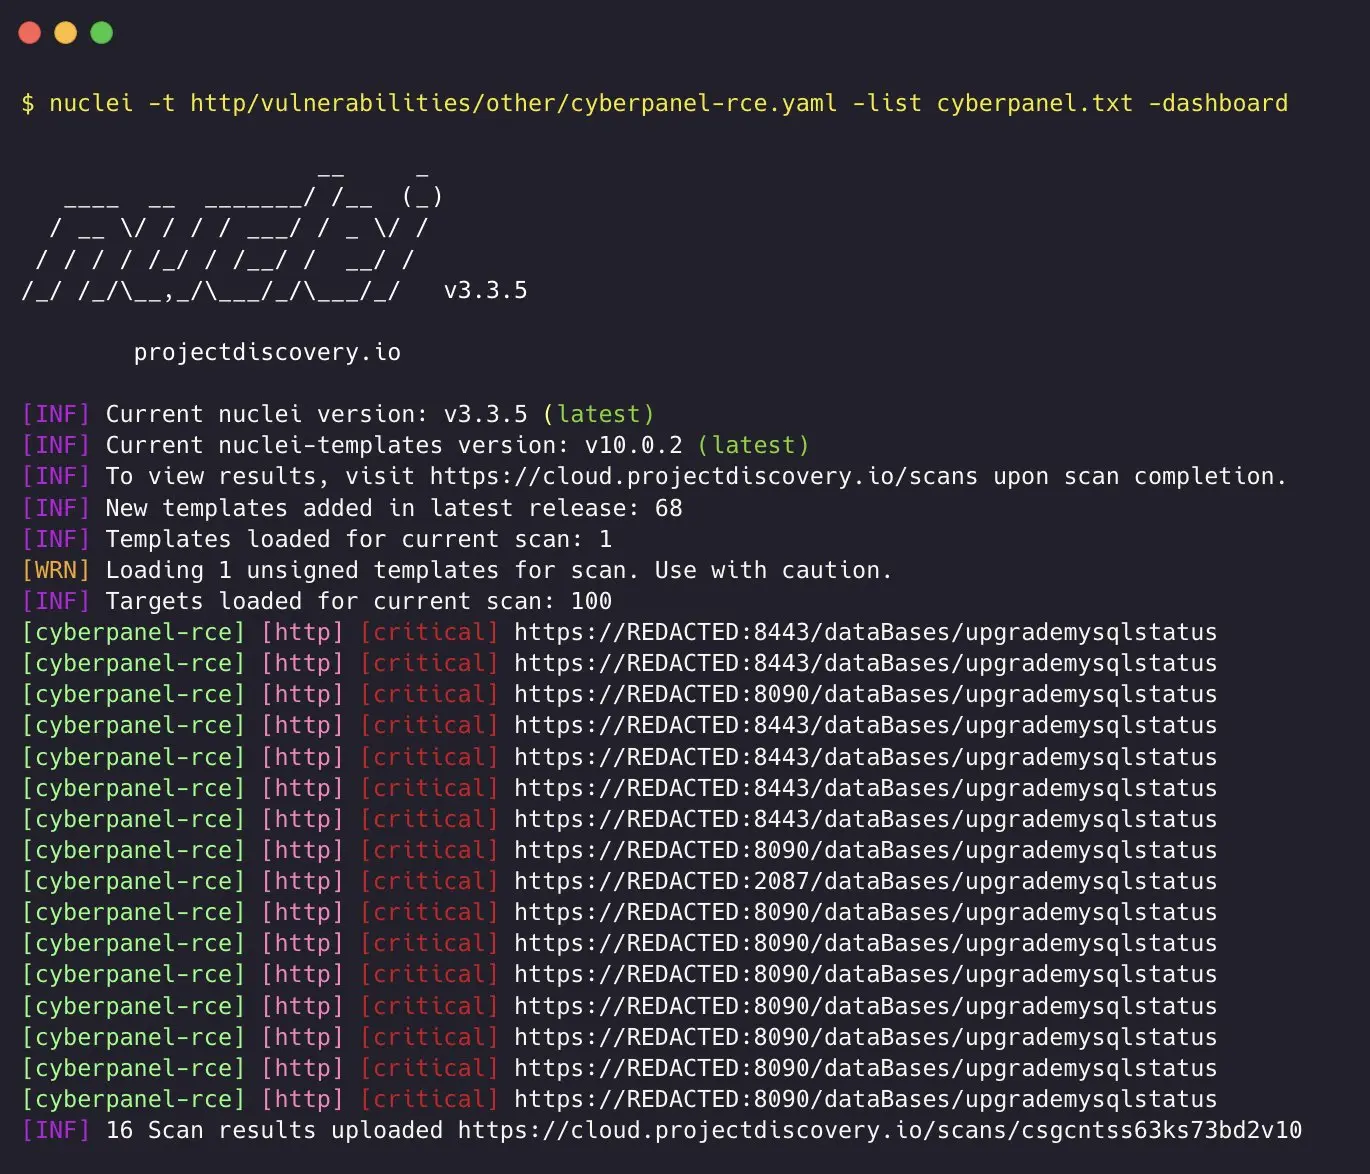Click (latest) after nuclei-templates version v10.0.2

[753, 445]
